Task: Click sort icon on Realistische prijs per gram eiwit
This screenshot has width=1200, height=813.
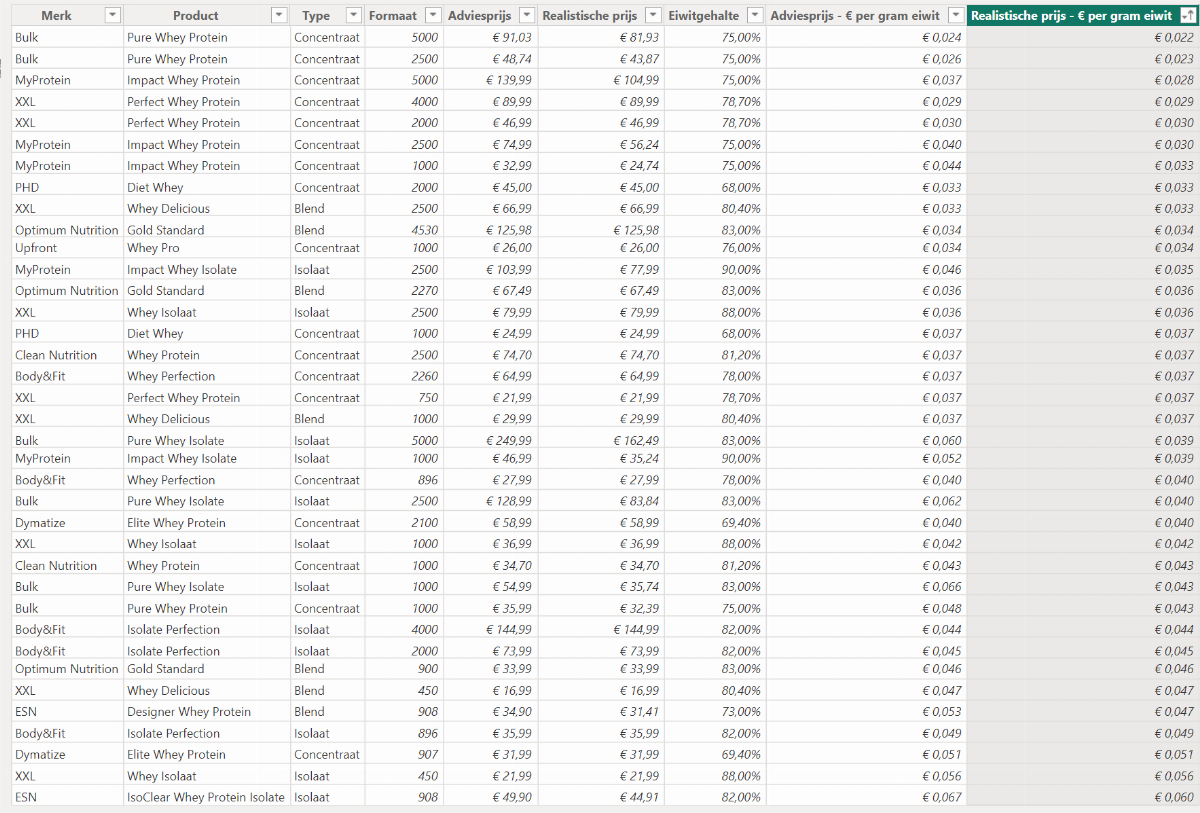Action: pyautogui.click(x=1186, y=15)
